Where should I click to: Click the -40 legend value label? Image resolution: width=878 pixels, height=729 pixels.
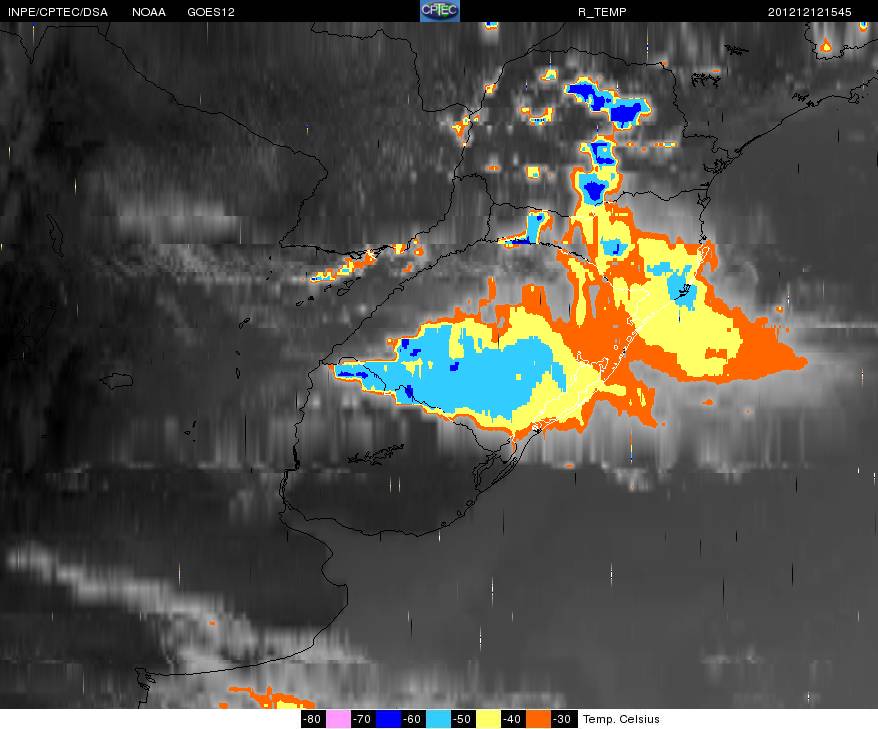point(513,719)
